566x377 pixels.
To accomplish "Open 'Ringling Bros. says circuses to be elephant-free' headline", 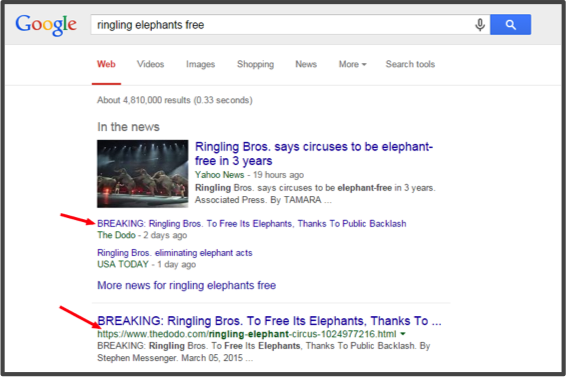I will point(314,153).
